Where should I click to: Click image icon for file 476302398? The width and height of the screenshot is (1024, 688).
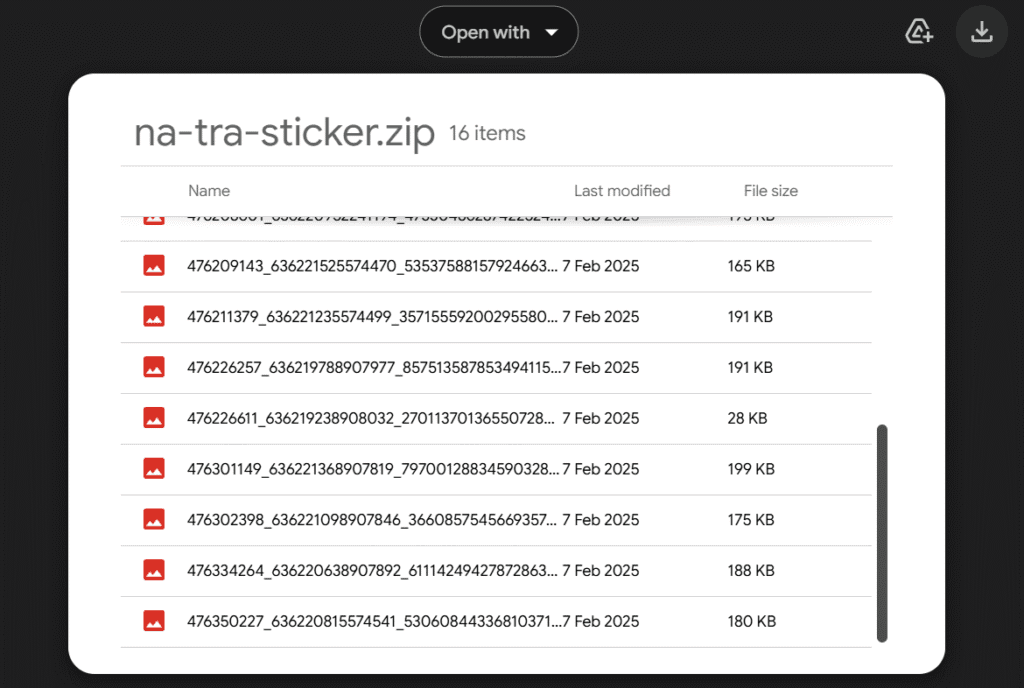point(154,520)
